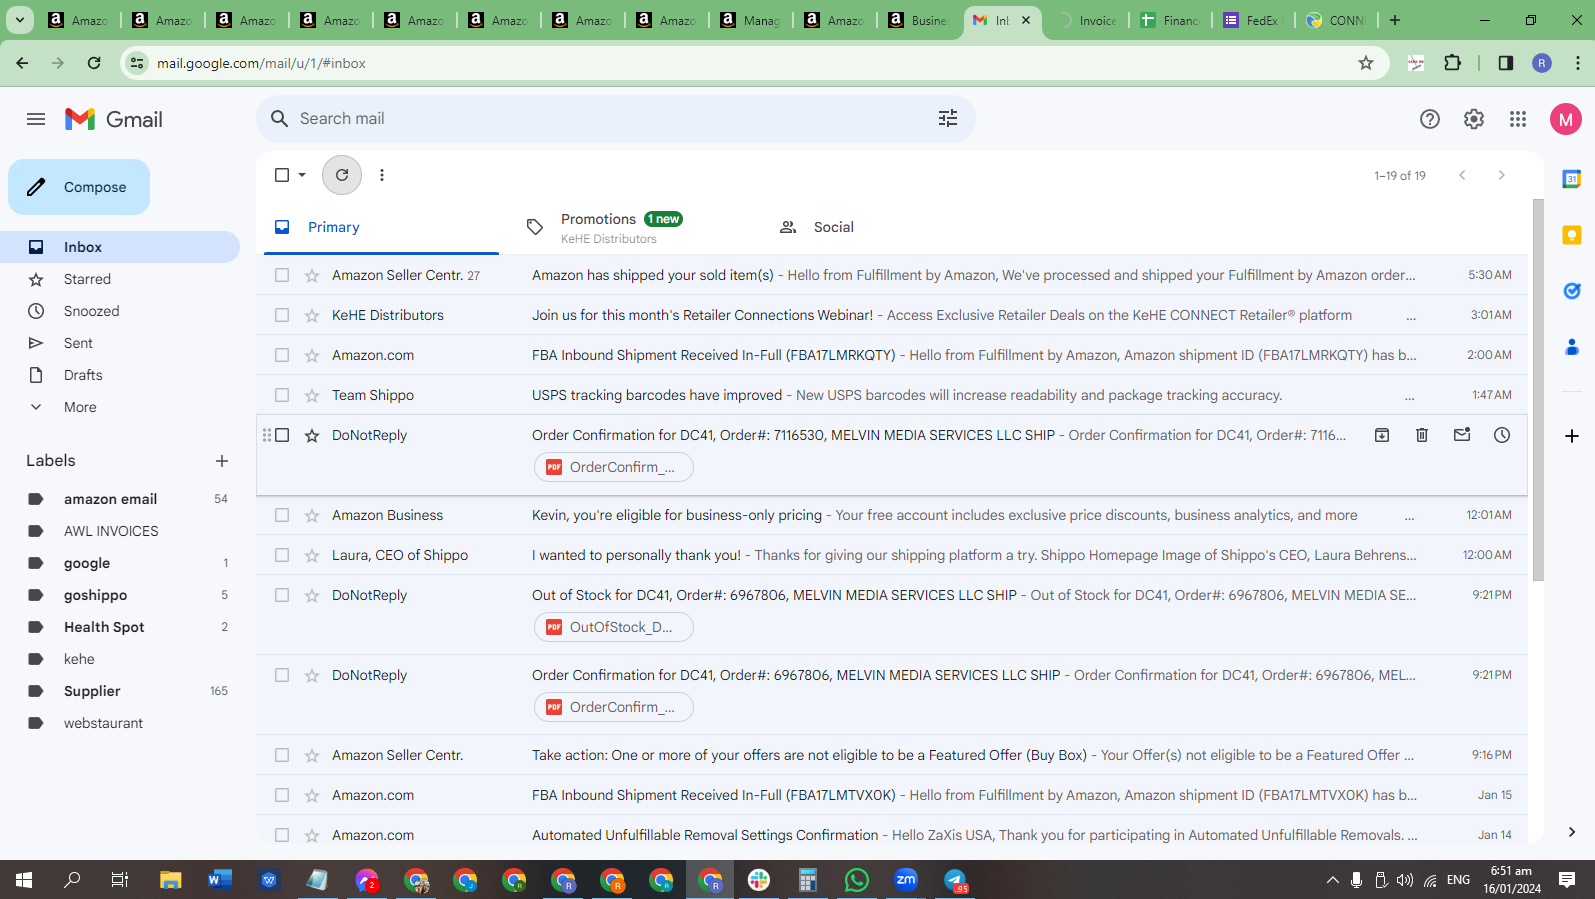Bookmark this page with the star icon
The width and height of the screenshot is (1595, 899).
[1366, 63]
